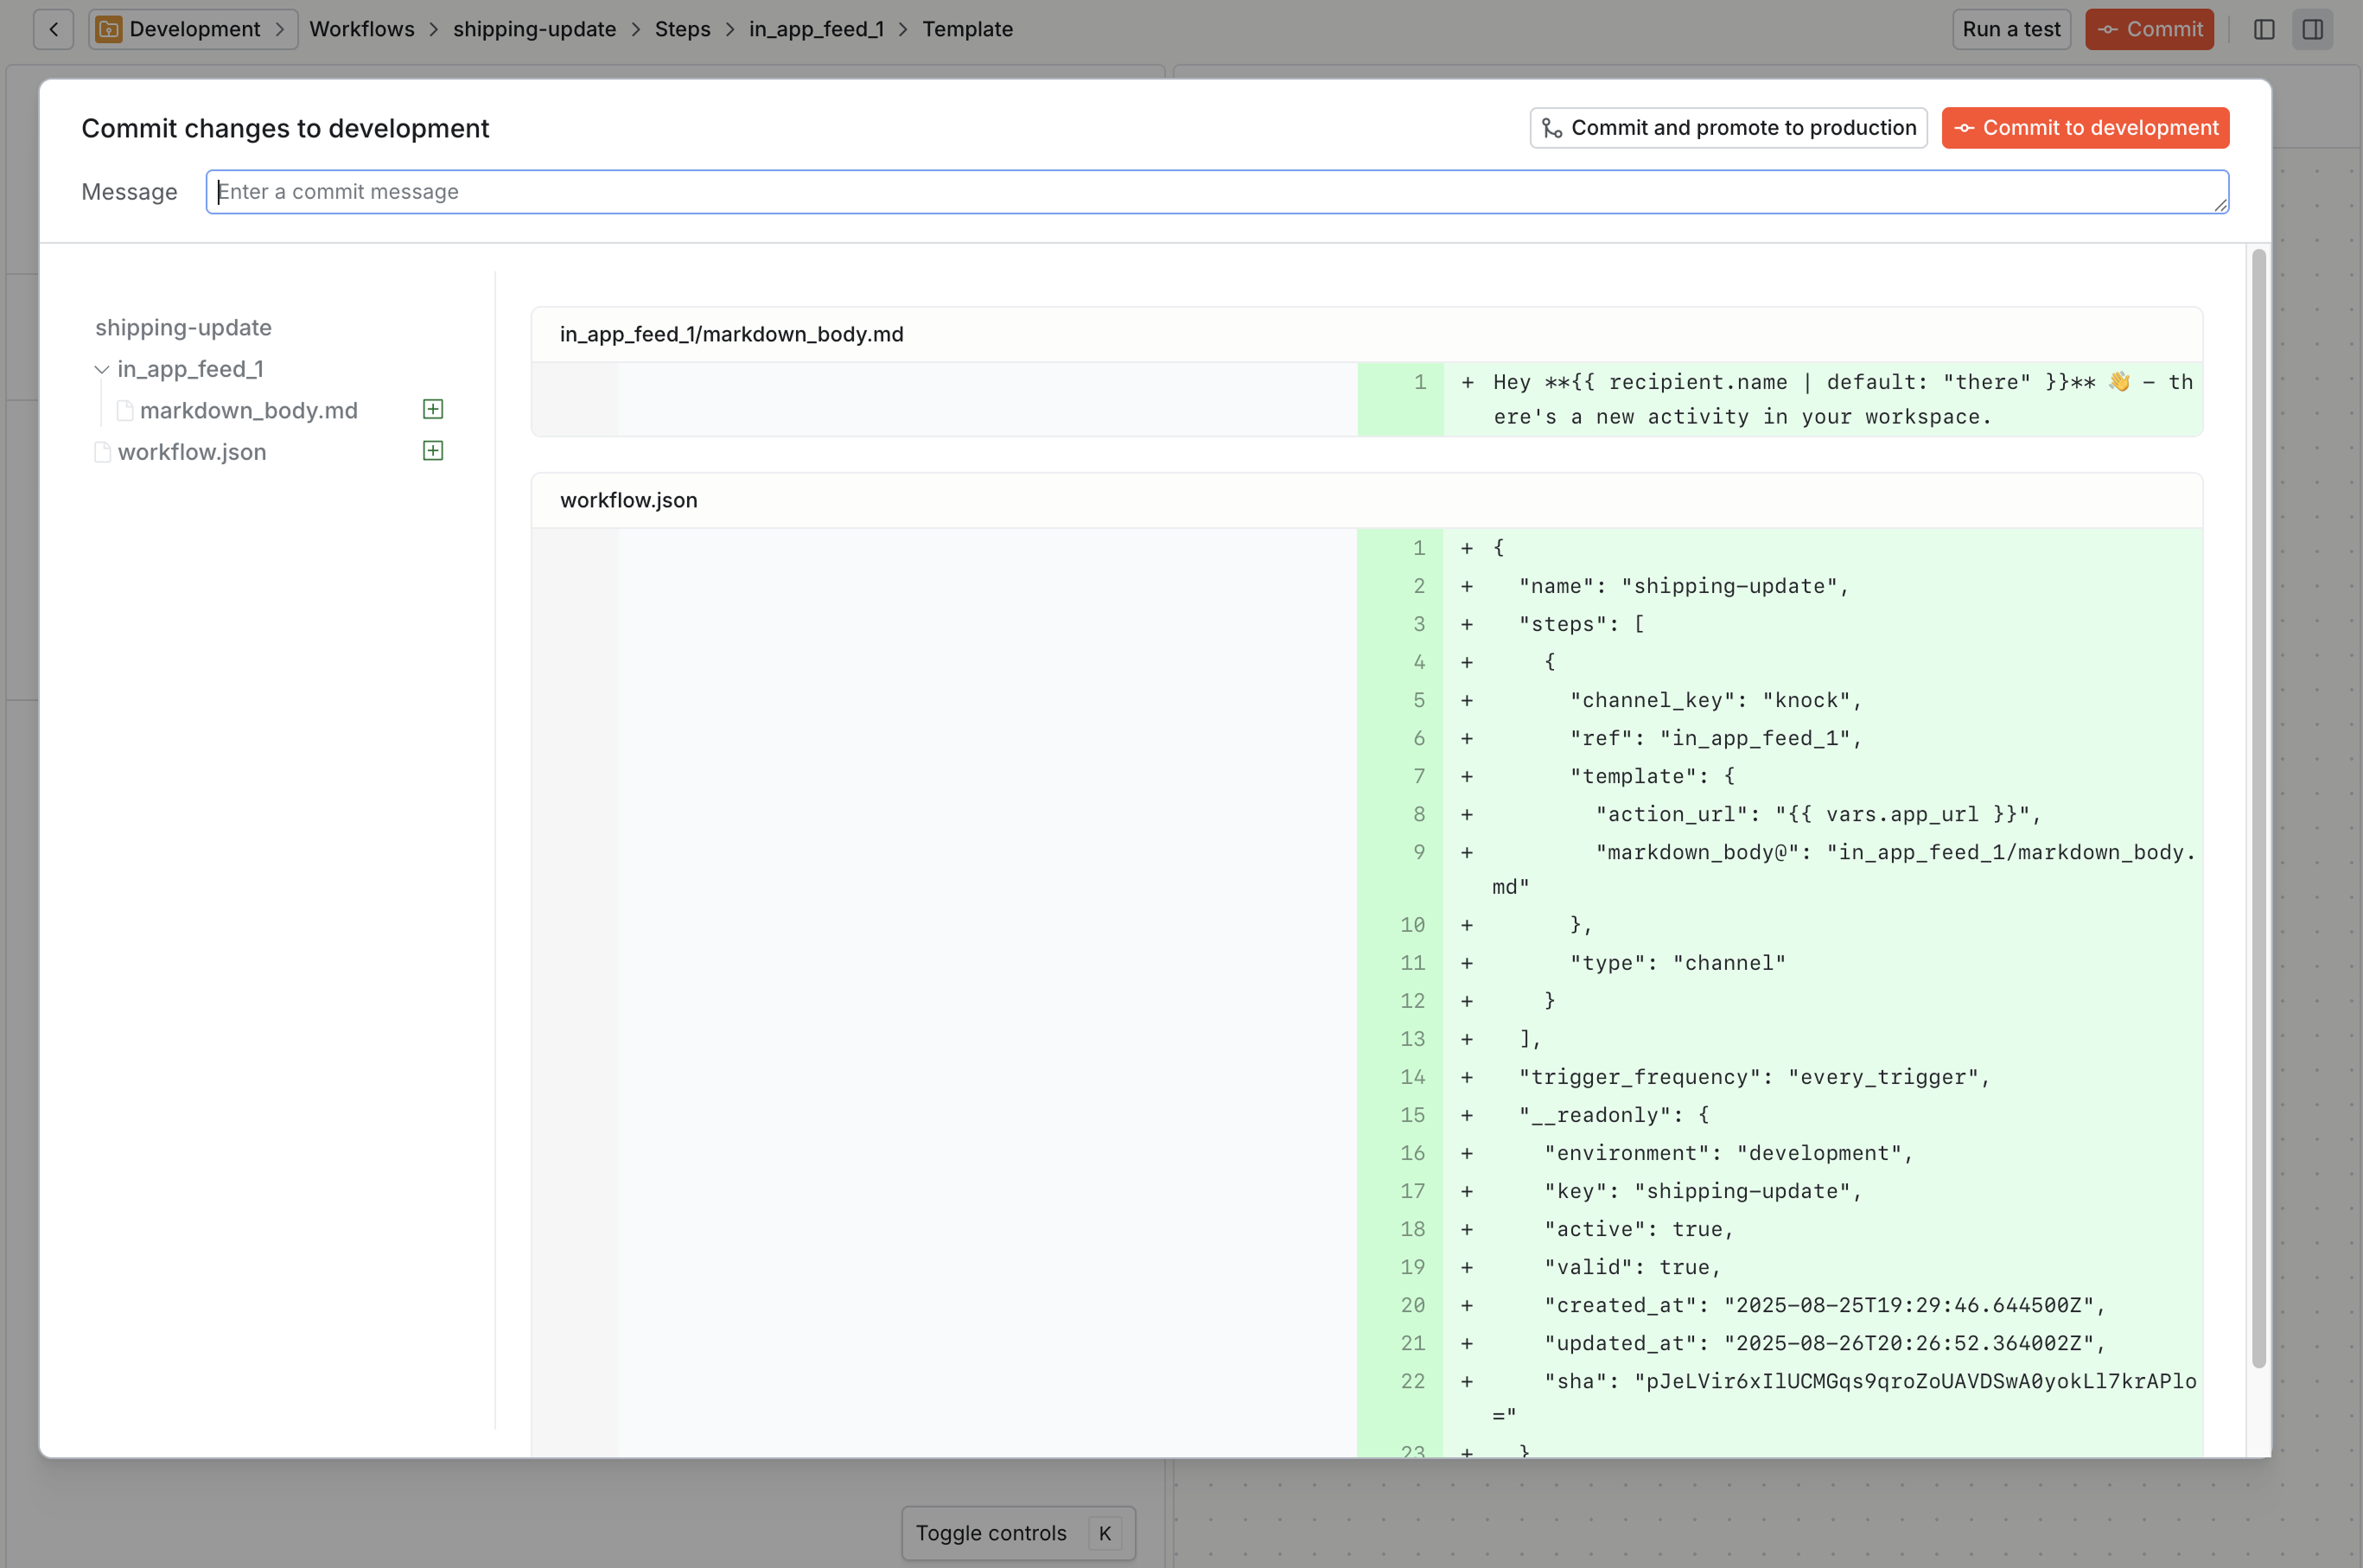Click the added-file icon beside markdown_body.md

click(x=433, y=409)
